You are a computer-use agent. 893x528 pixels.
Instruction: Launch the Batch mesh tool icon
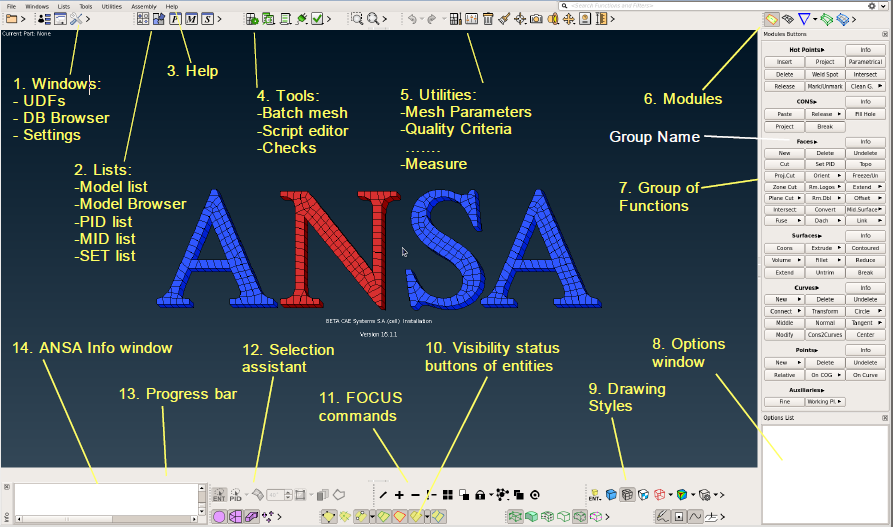(252, 19)
